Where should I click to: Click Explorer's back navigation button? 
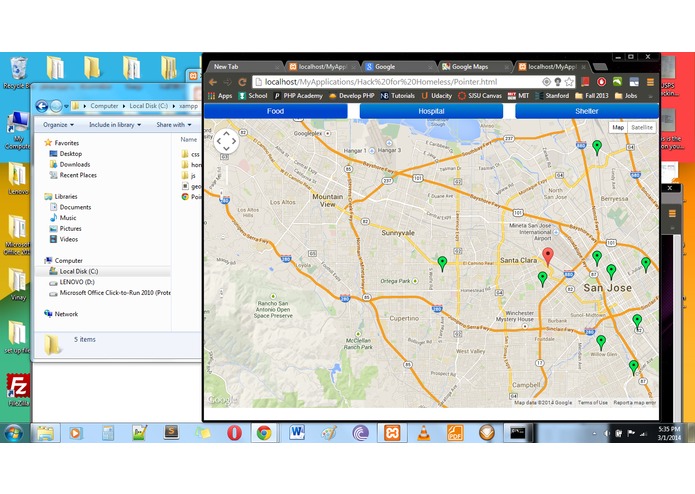[42, 106]
